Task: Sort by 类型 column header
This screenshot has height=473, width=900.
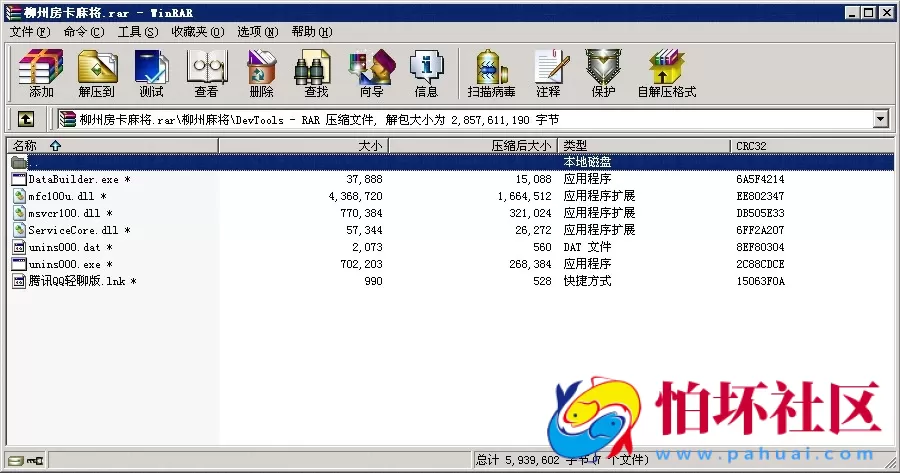Action: click(644, 146)
